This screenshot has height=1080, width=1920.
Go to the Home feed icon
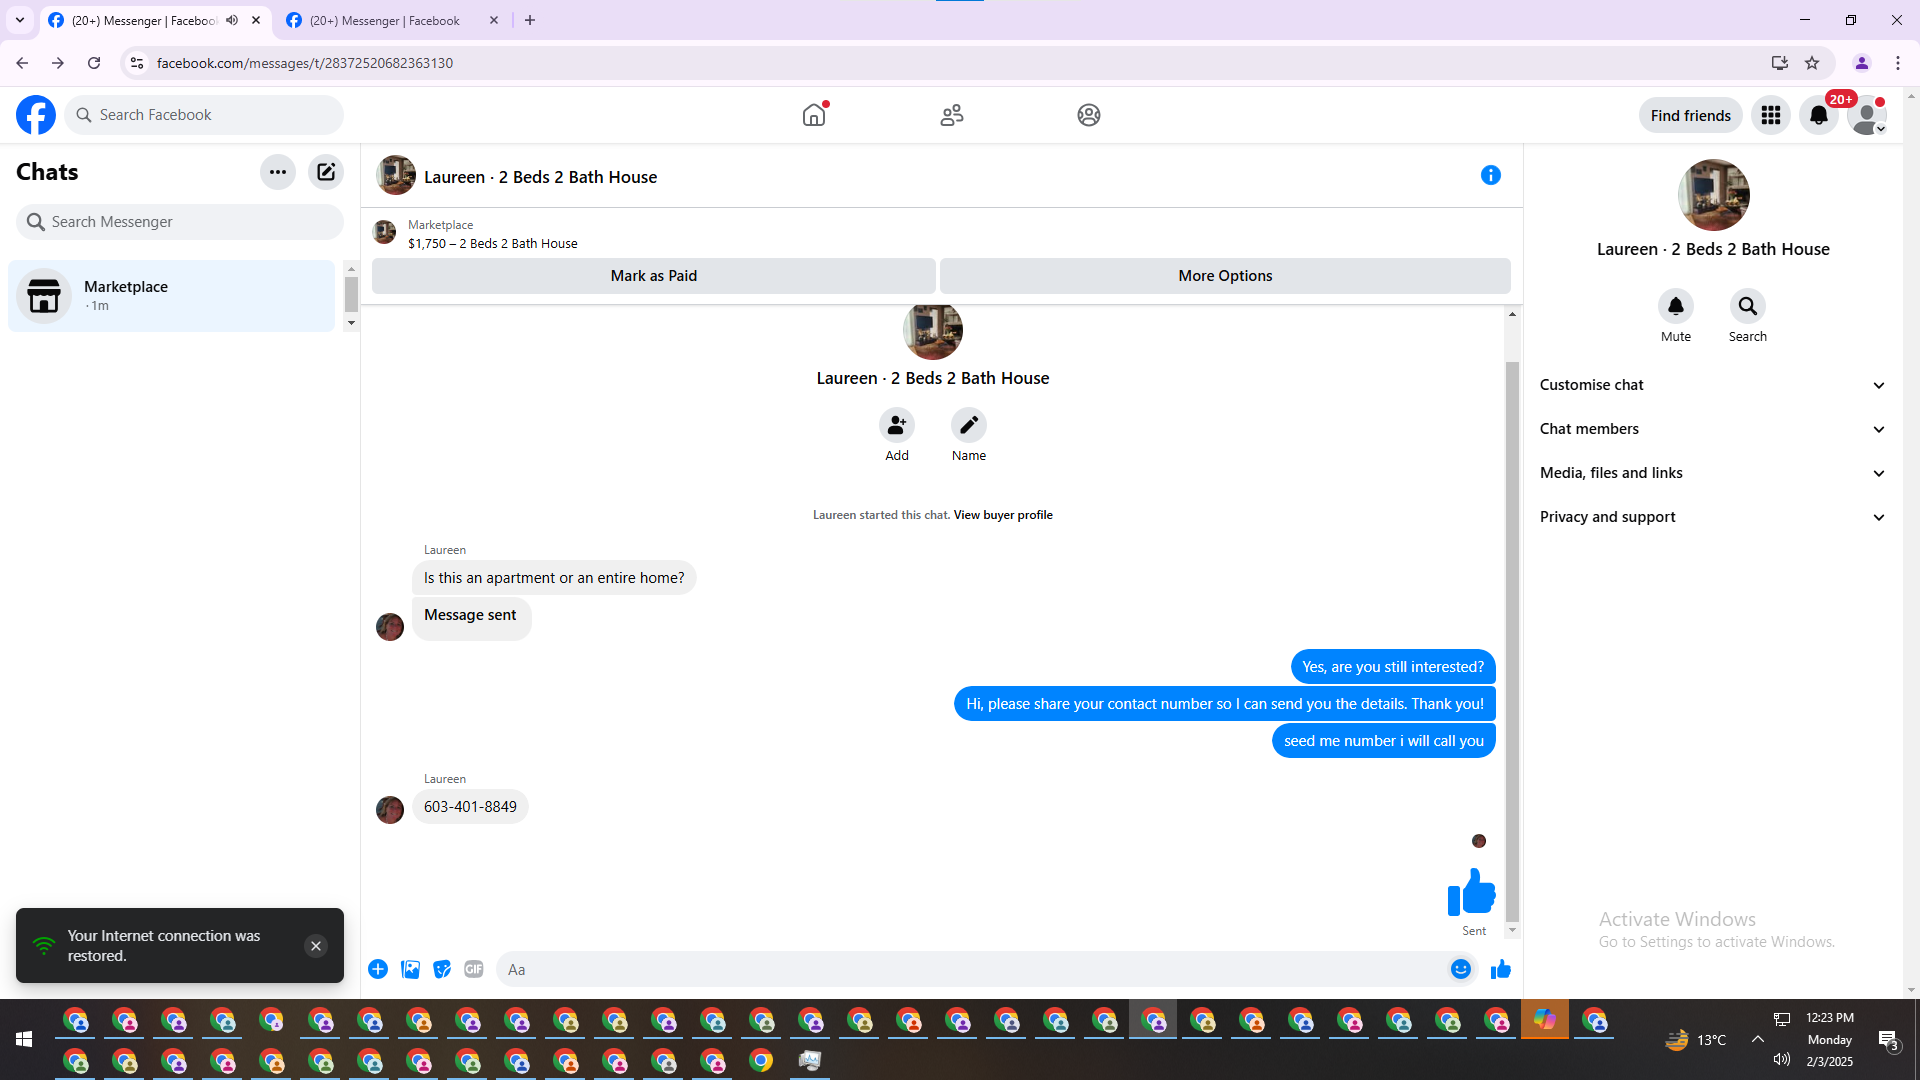815,115
